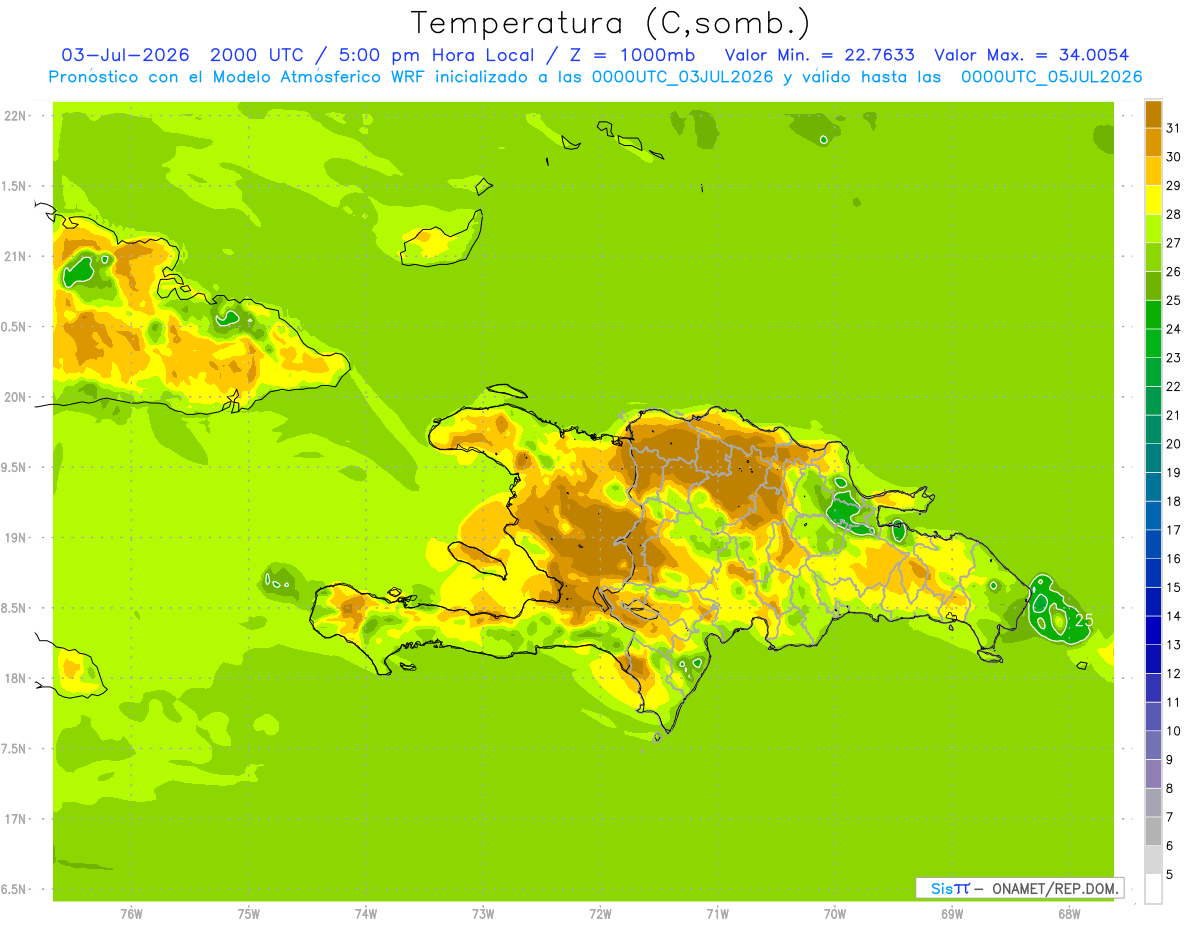Click the '72W' longitude label

point(600,913)
